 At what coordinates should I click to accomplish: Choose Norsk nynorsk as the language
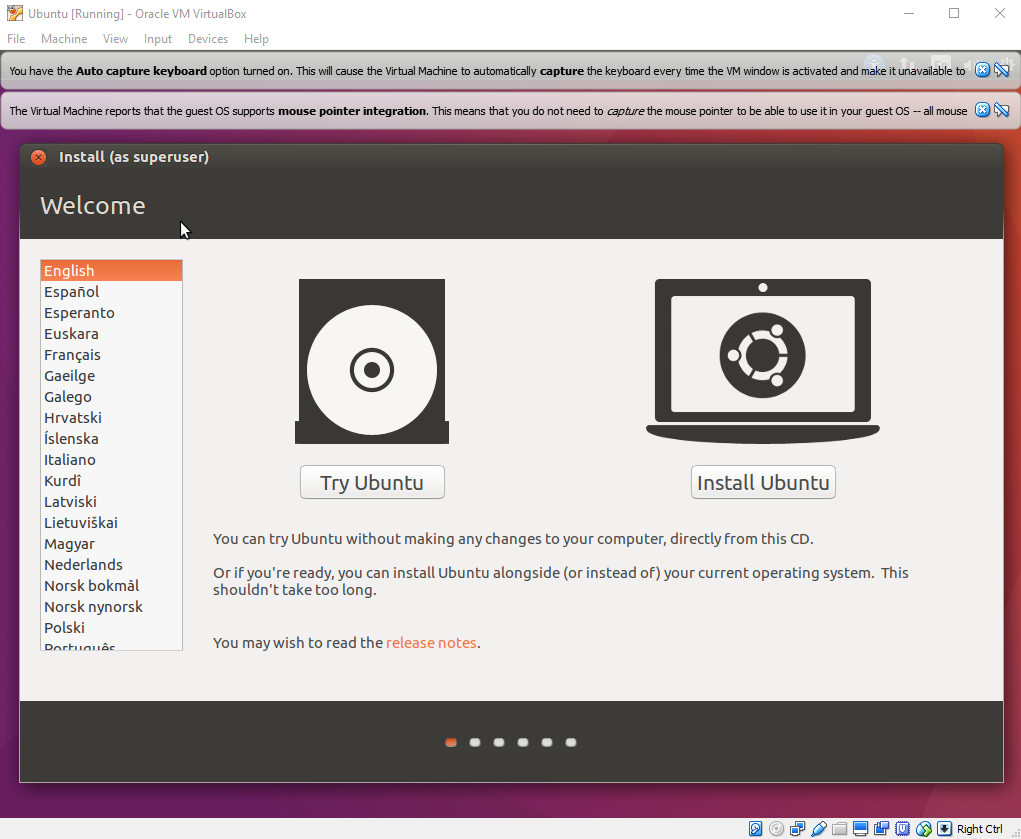[x=111, y=606]
